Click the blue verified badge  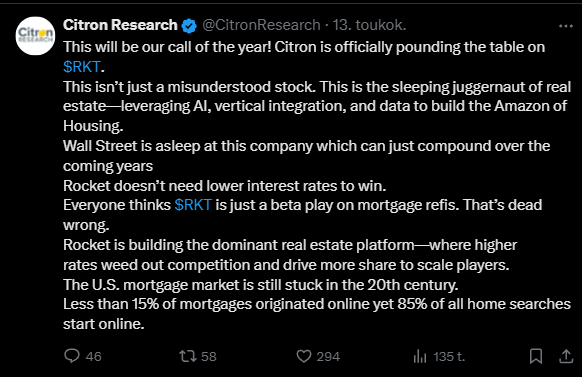(x=189, y=26)
